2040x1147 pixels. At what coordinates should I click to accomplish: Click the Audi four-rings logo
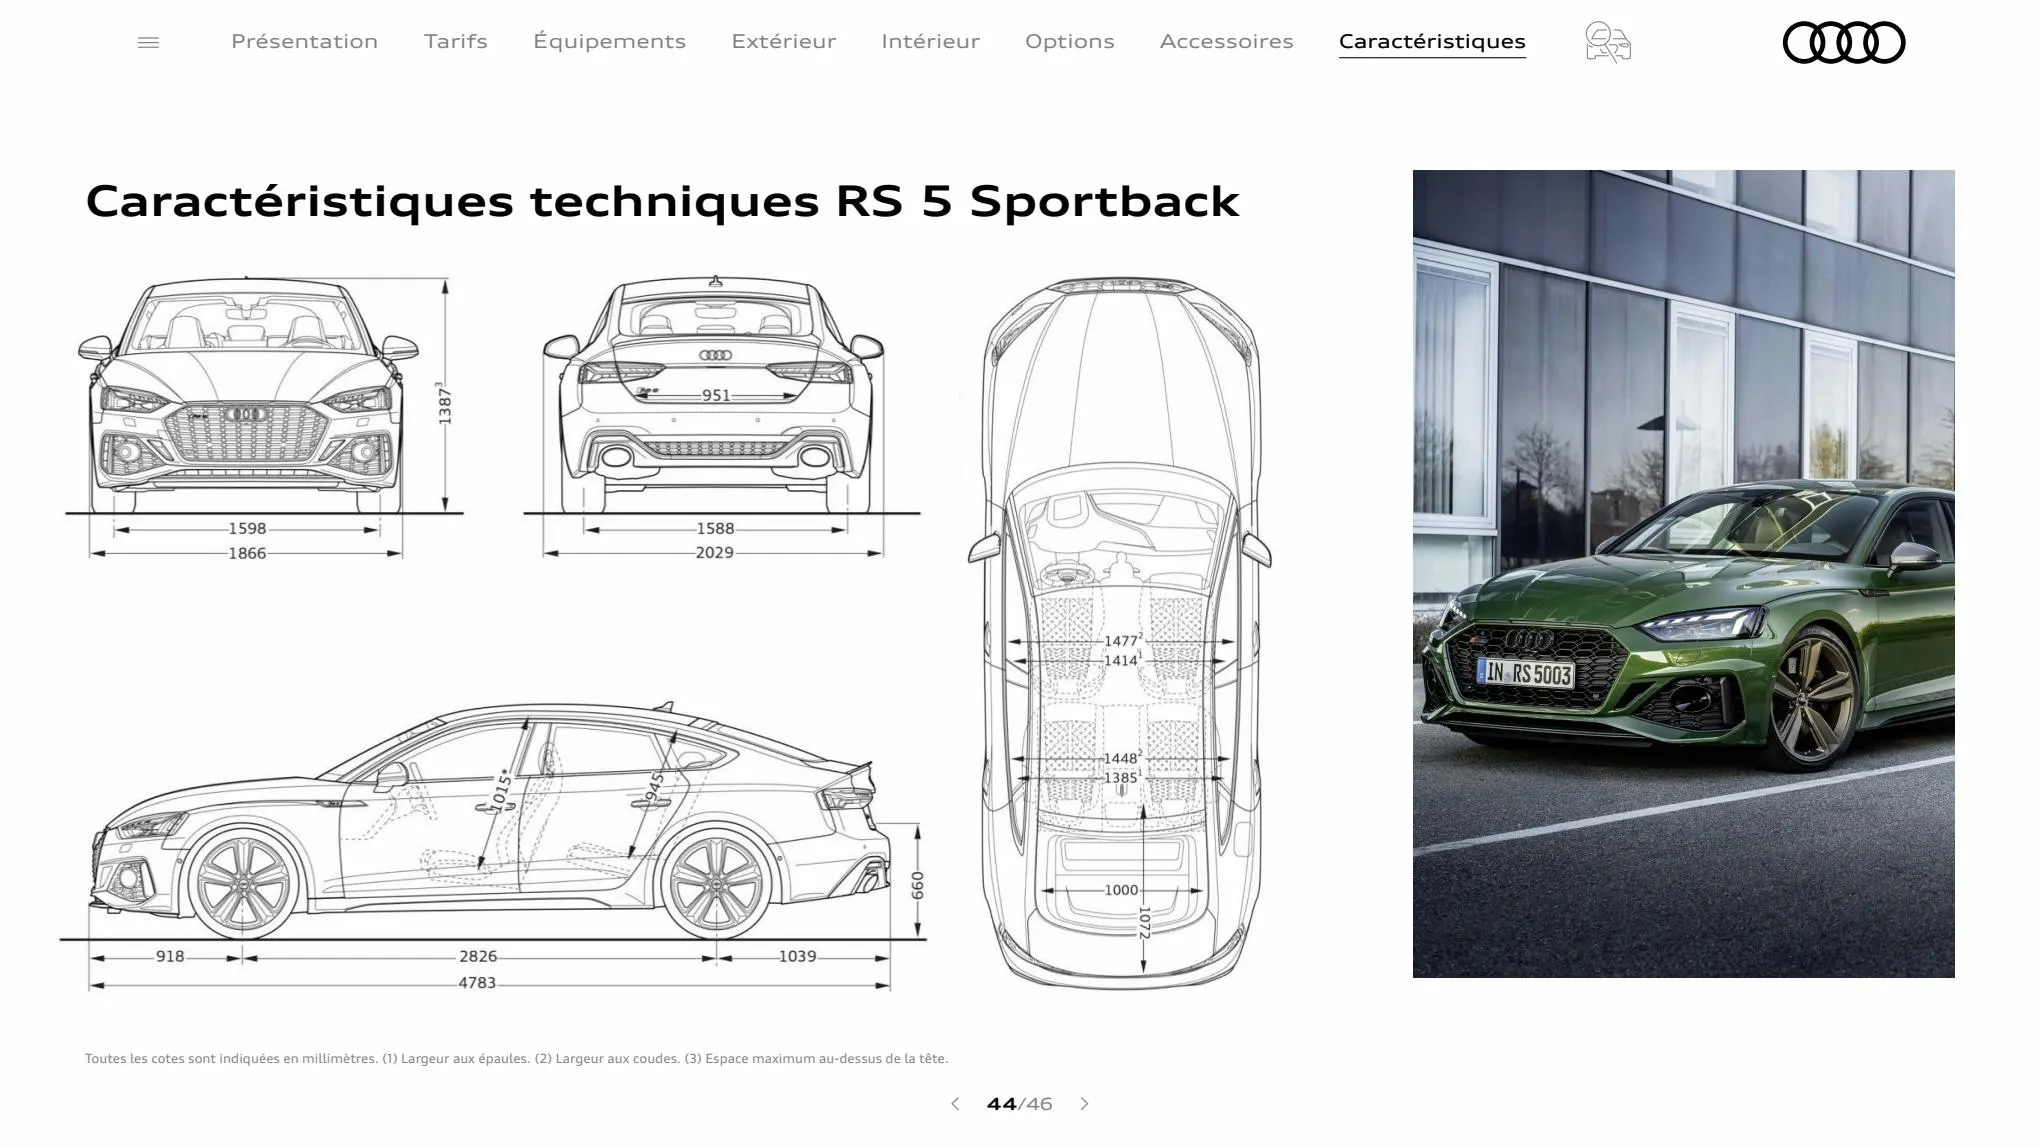click(x=1844, y=43)
